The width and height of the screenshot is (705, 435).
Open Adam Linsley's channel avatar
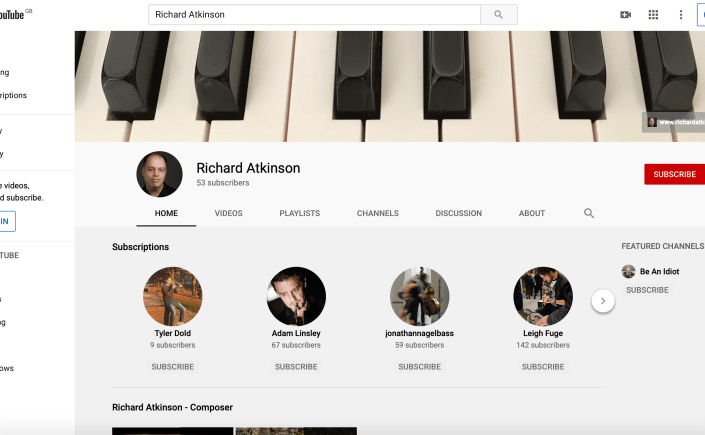[296, 296]
